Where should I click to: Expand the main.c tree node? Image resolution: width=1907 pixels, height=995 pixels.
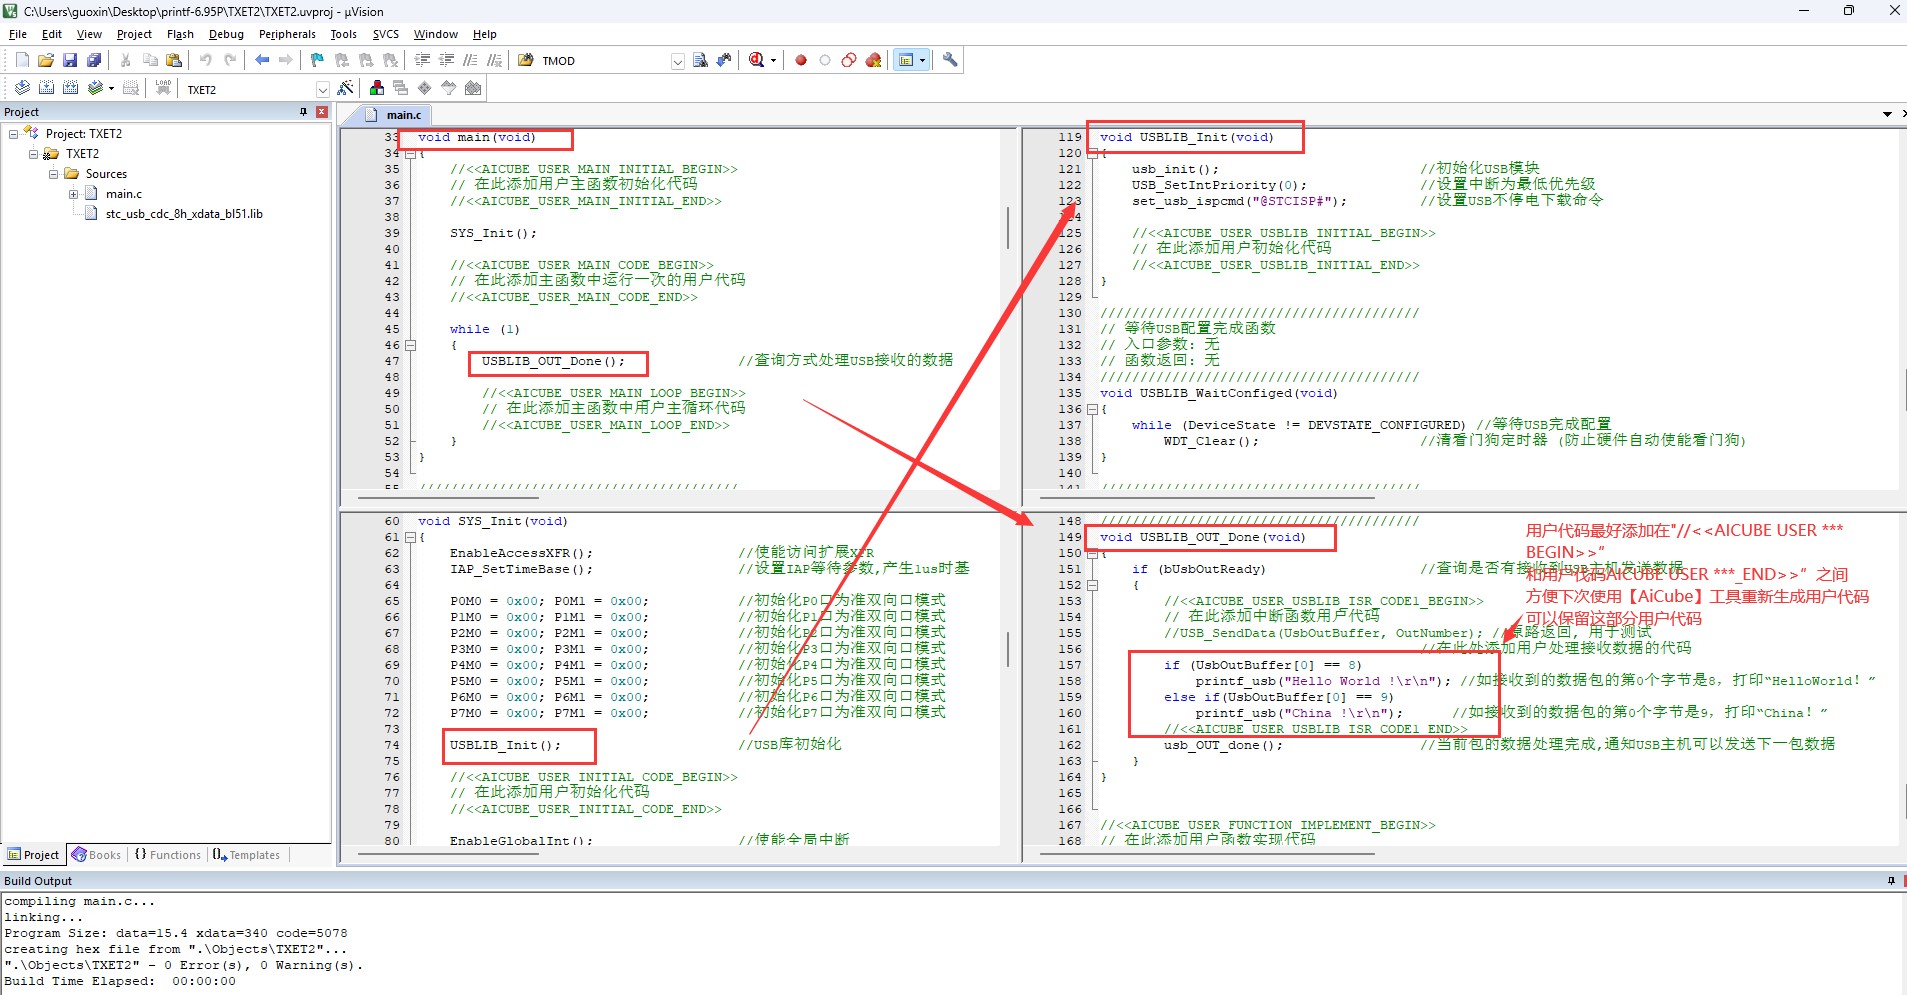point(74,194)
